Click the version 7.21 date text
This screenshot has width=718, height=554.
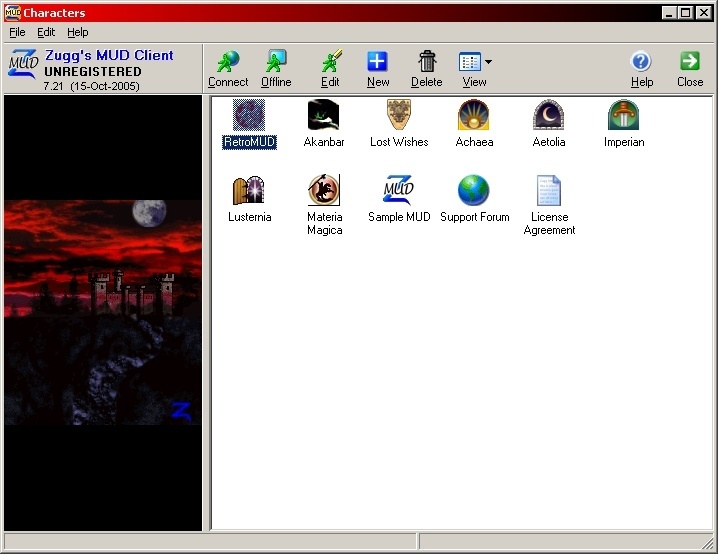pyautogui.click(x=92, y=86)
